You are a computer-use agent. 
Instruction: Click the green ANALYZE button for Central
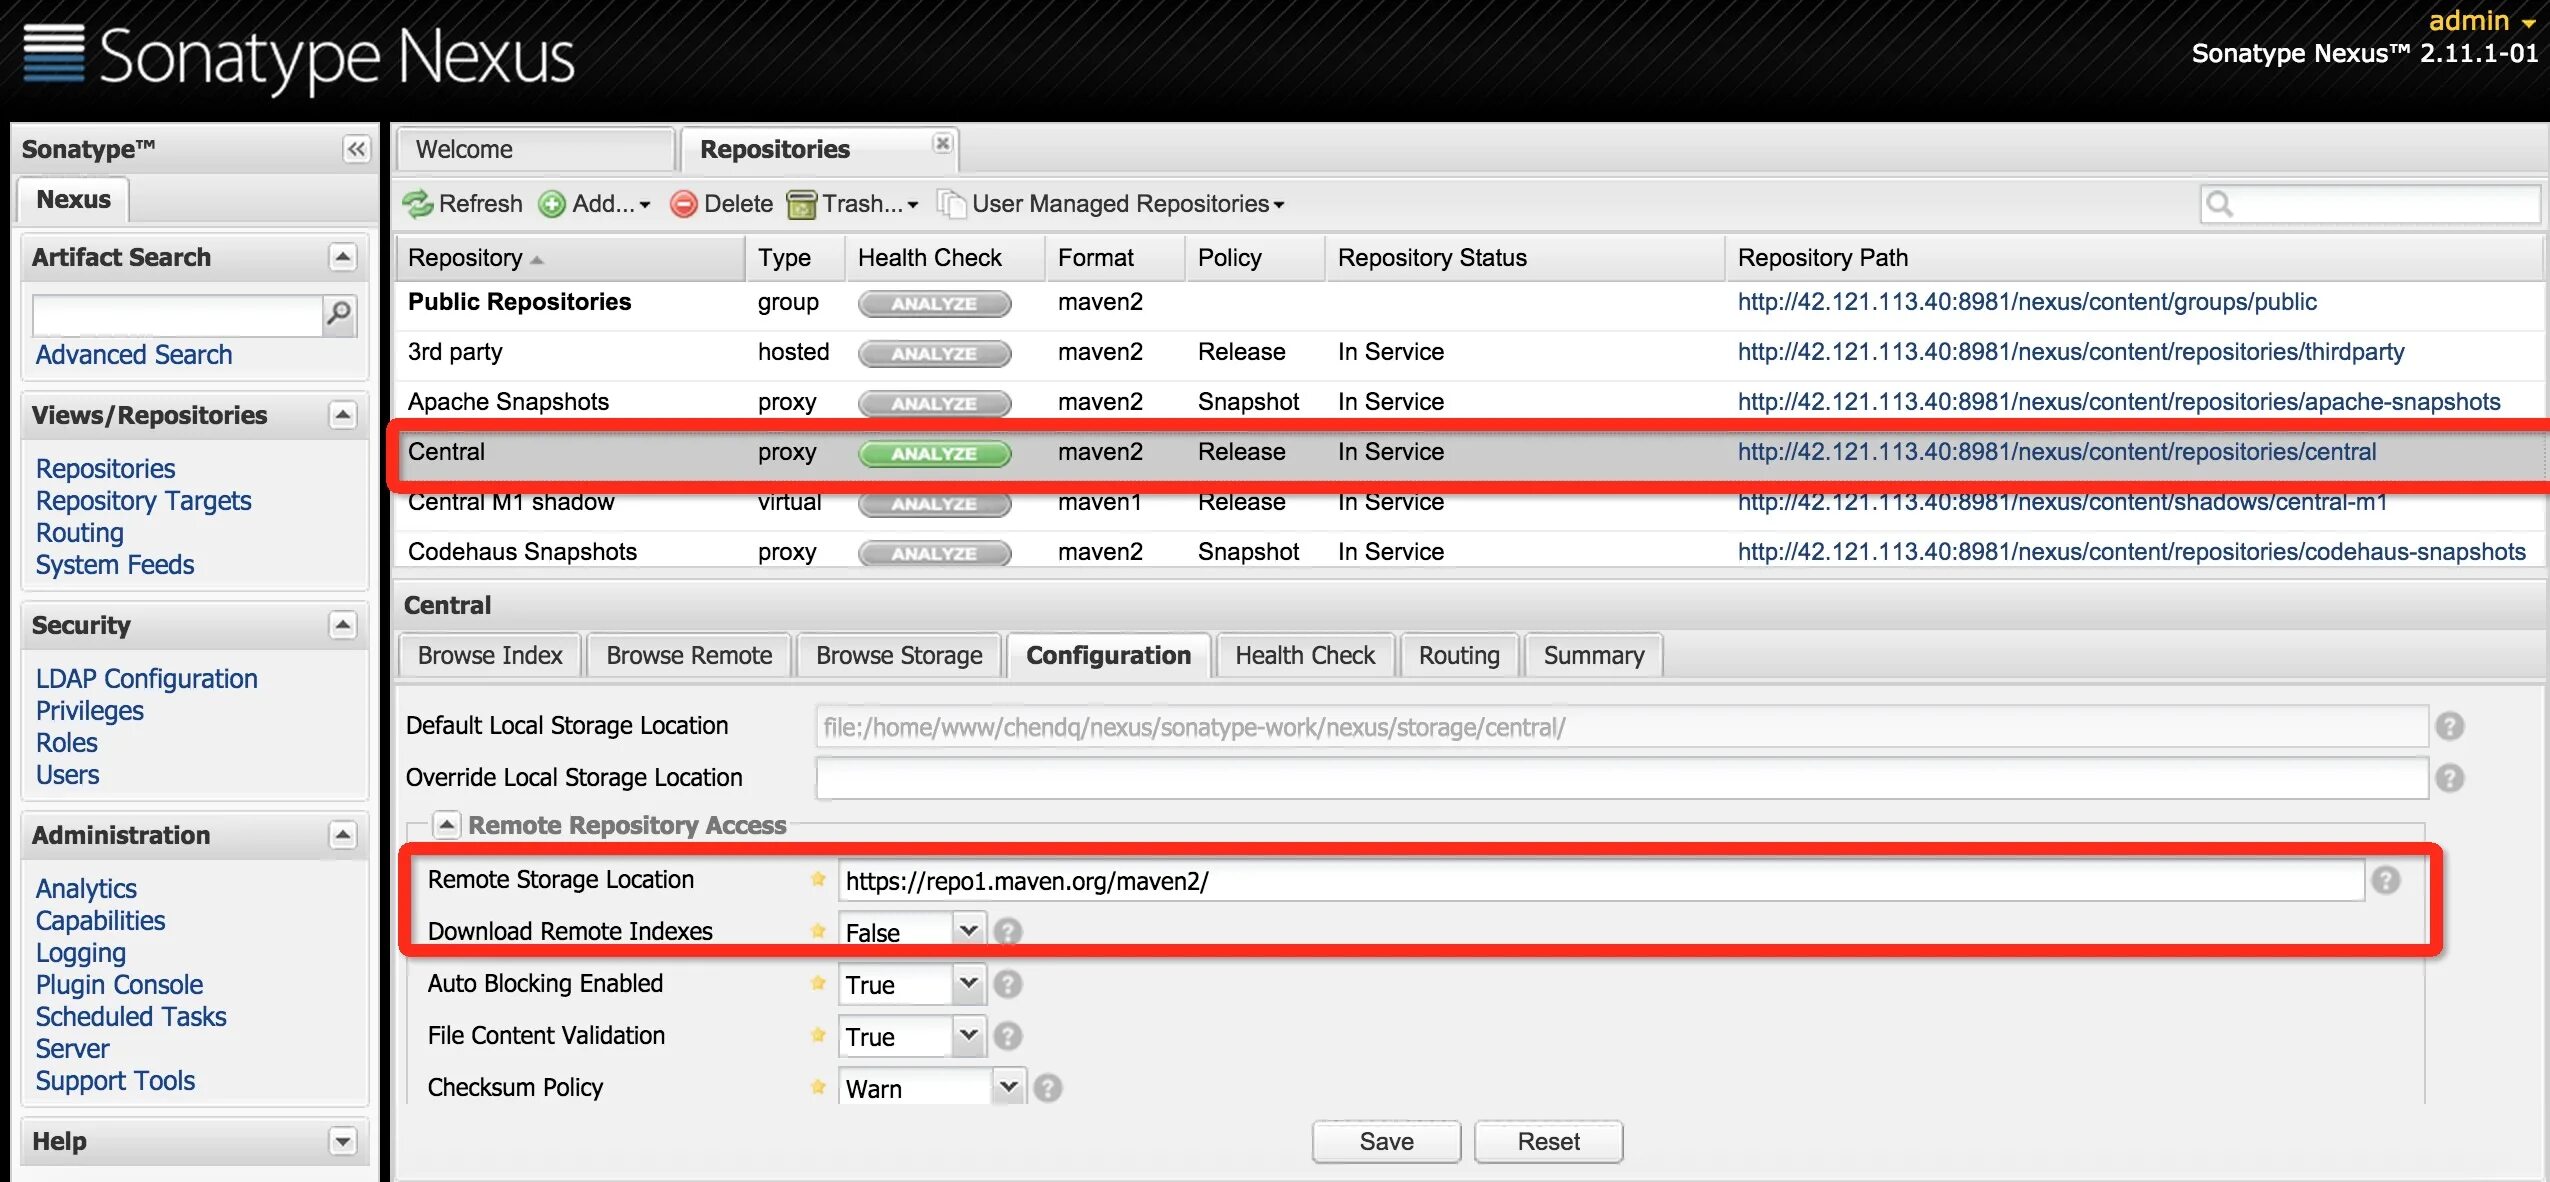(934, 453)
